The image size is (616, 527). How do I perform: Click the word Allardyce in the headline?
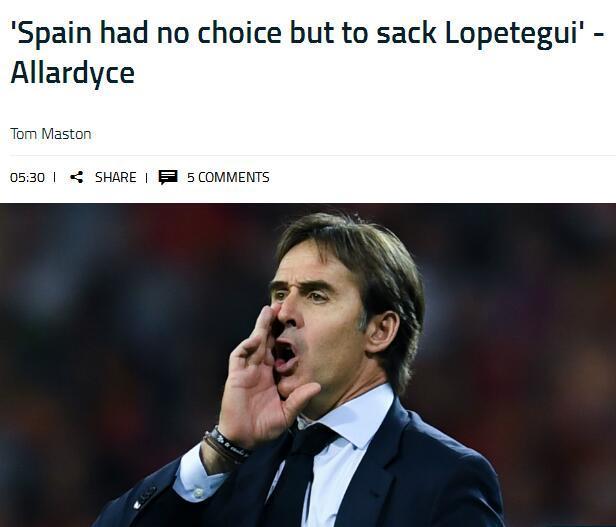click(x=73, y=73)
